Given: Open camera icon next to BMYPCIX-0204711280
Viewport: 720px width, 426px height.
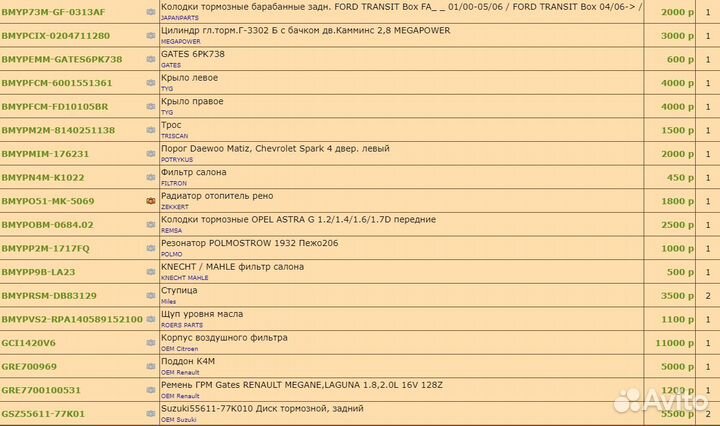Looking at the screenshot, I should pos(151,36).
